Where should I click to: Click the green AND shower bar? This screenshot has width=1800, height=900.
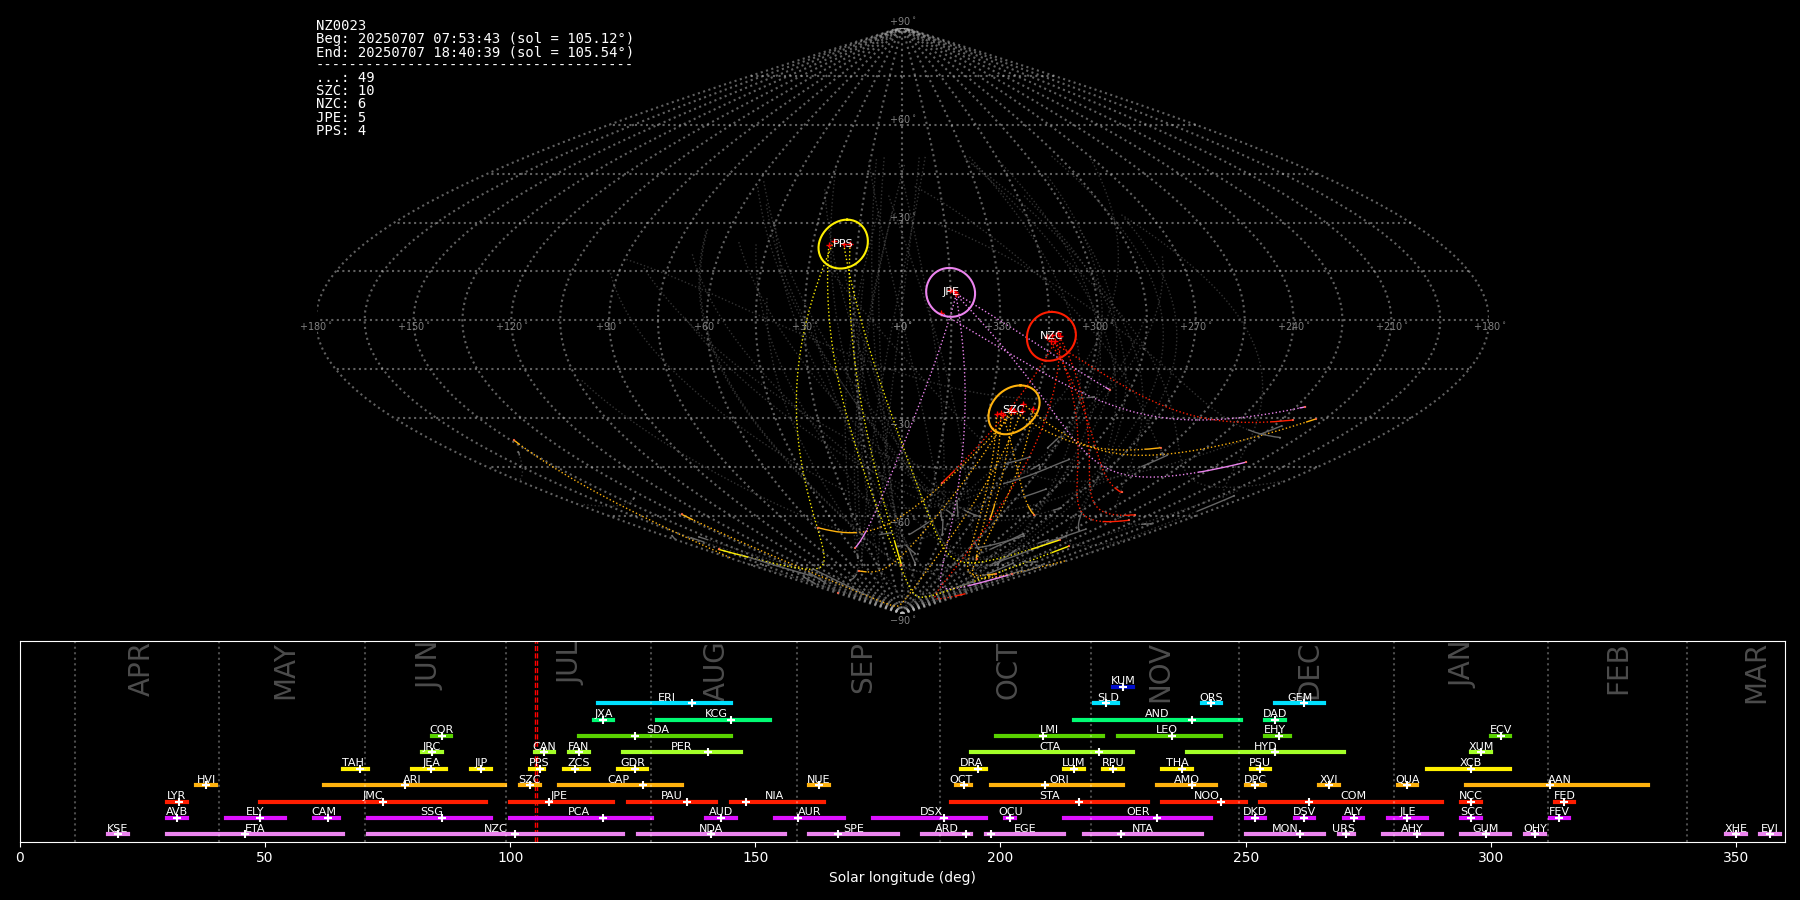click(1157, 719)
